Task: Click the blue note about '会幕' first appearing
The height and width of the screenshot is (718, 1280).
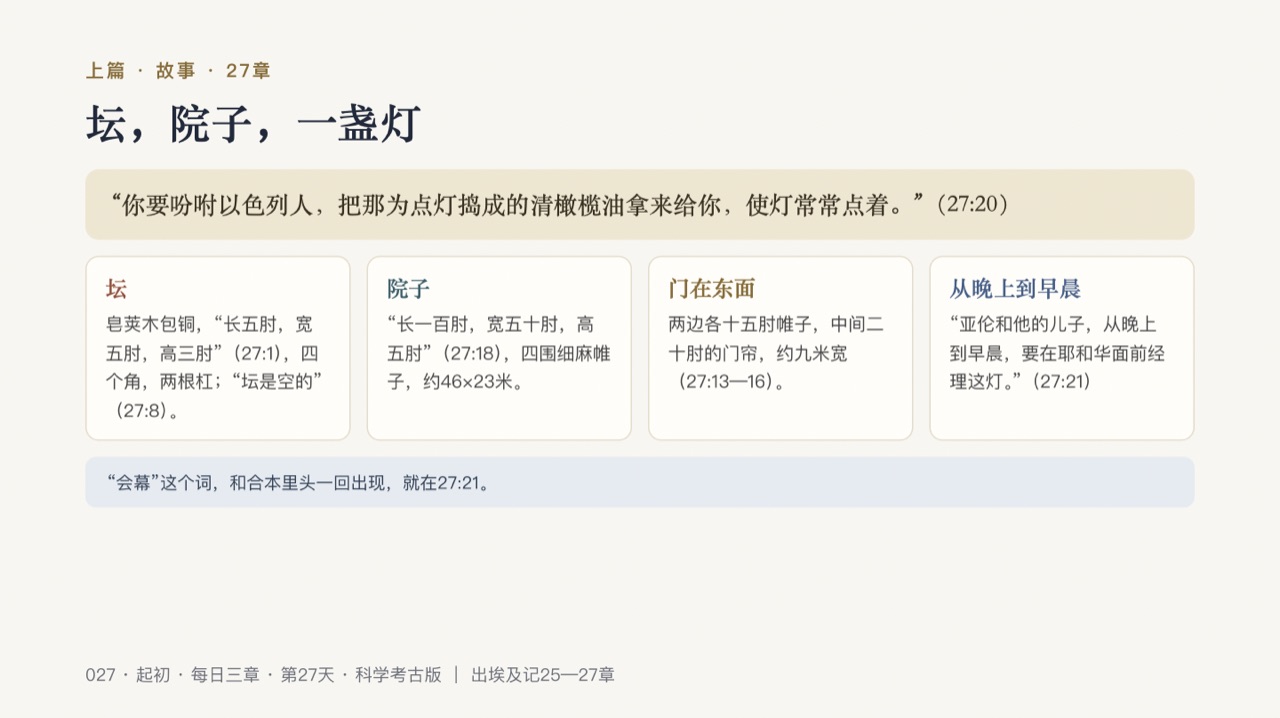Action: 639,482
